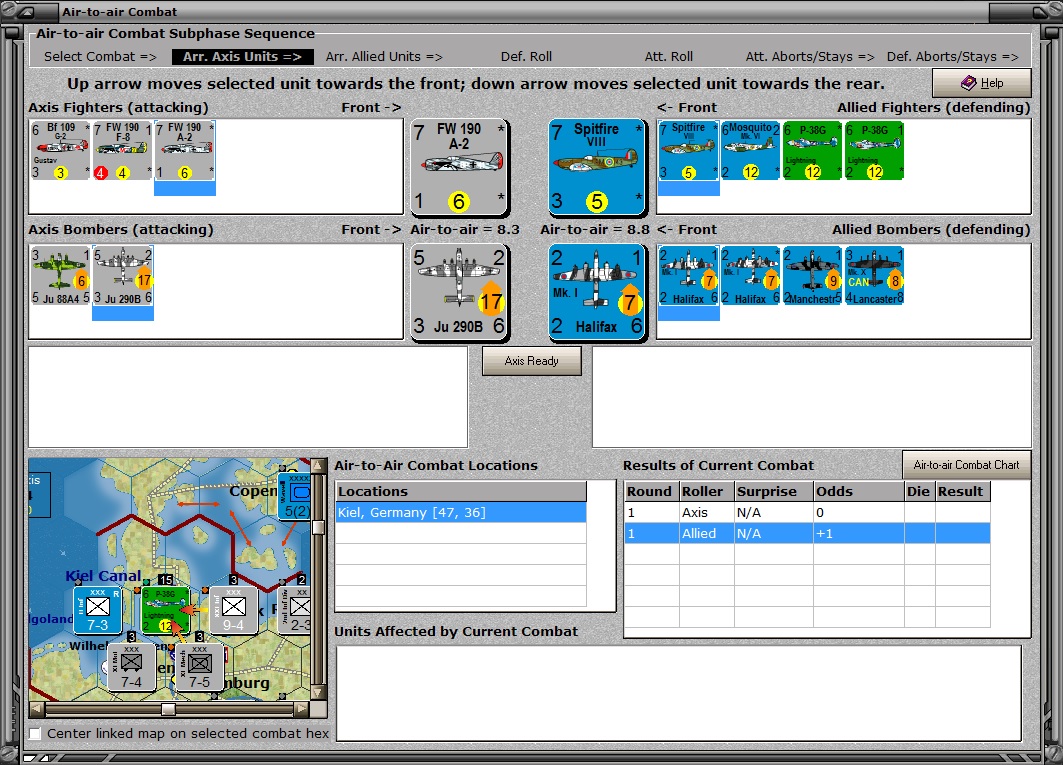
Task: Click the map vertical scrollbar down arrow
Action: point(318,692)
